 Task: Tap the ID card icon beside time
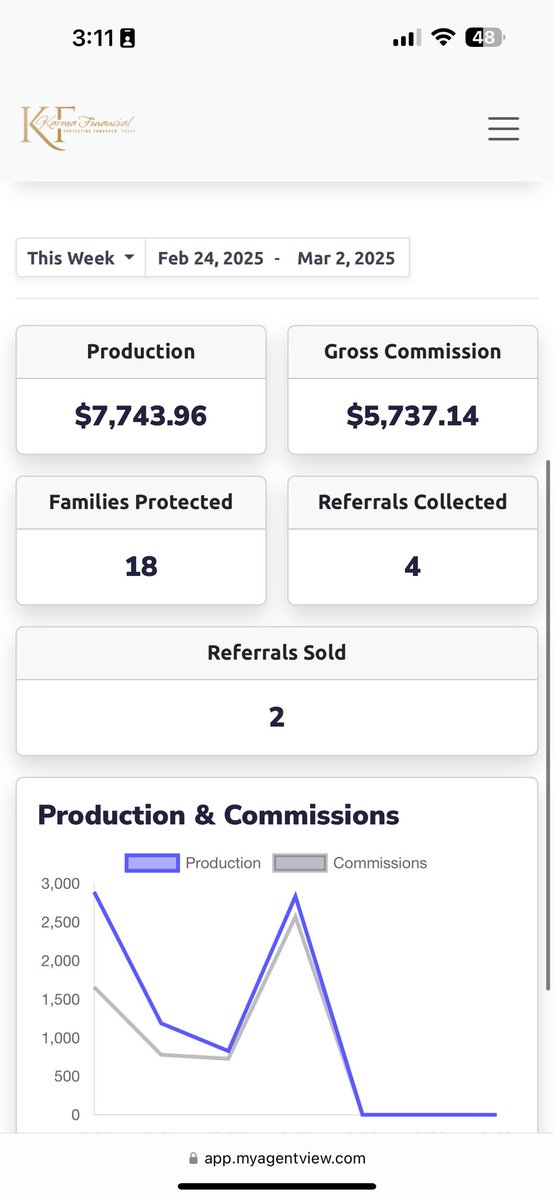[127, 38]
